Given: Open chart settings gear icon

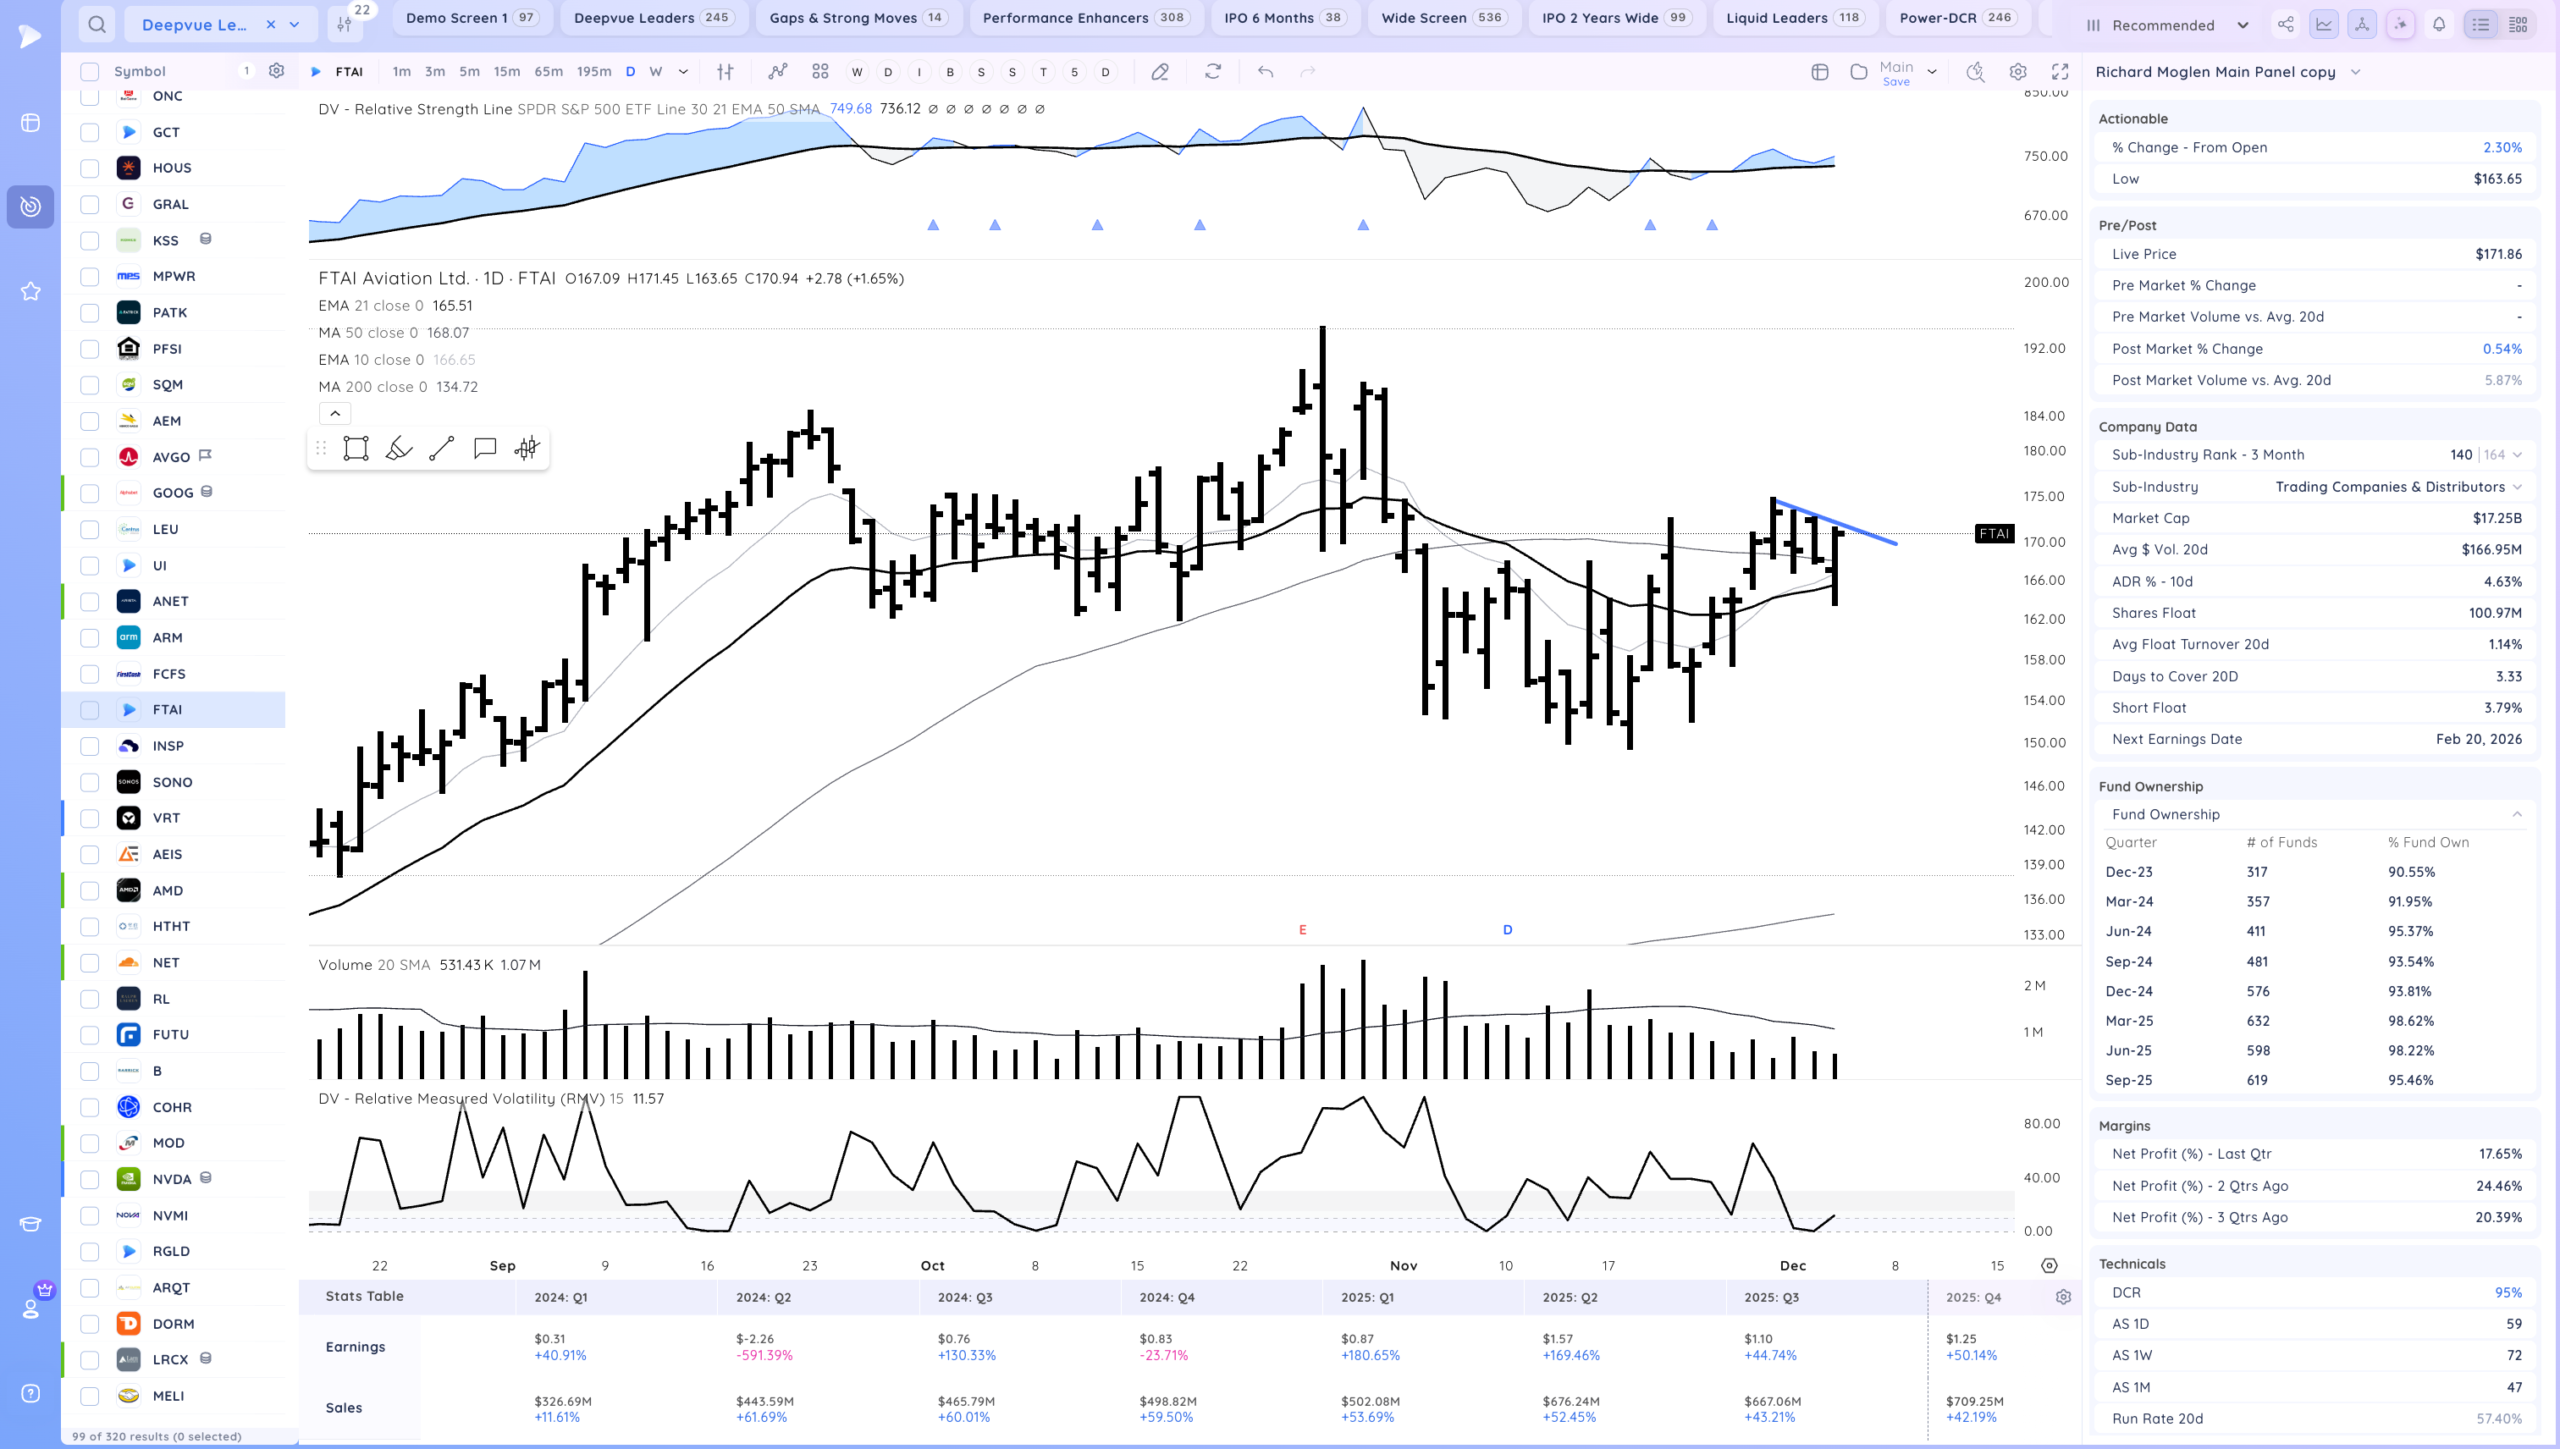Looking at the screenshot, I should click(2018, 72).
